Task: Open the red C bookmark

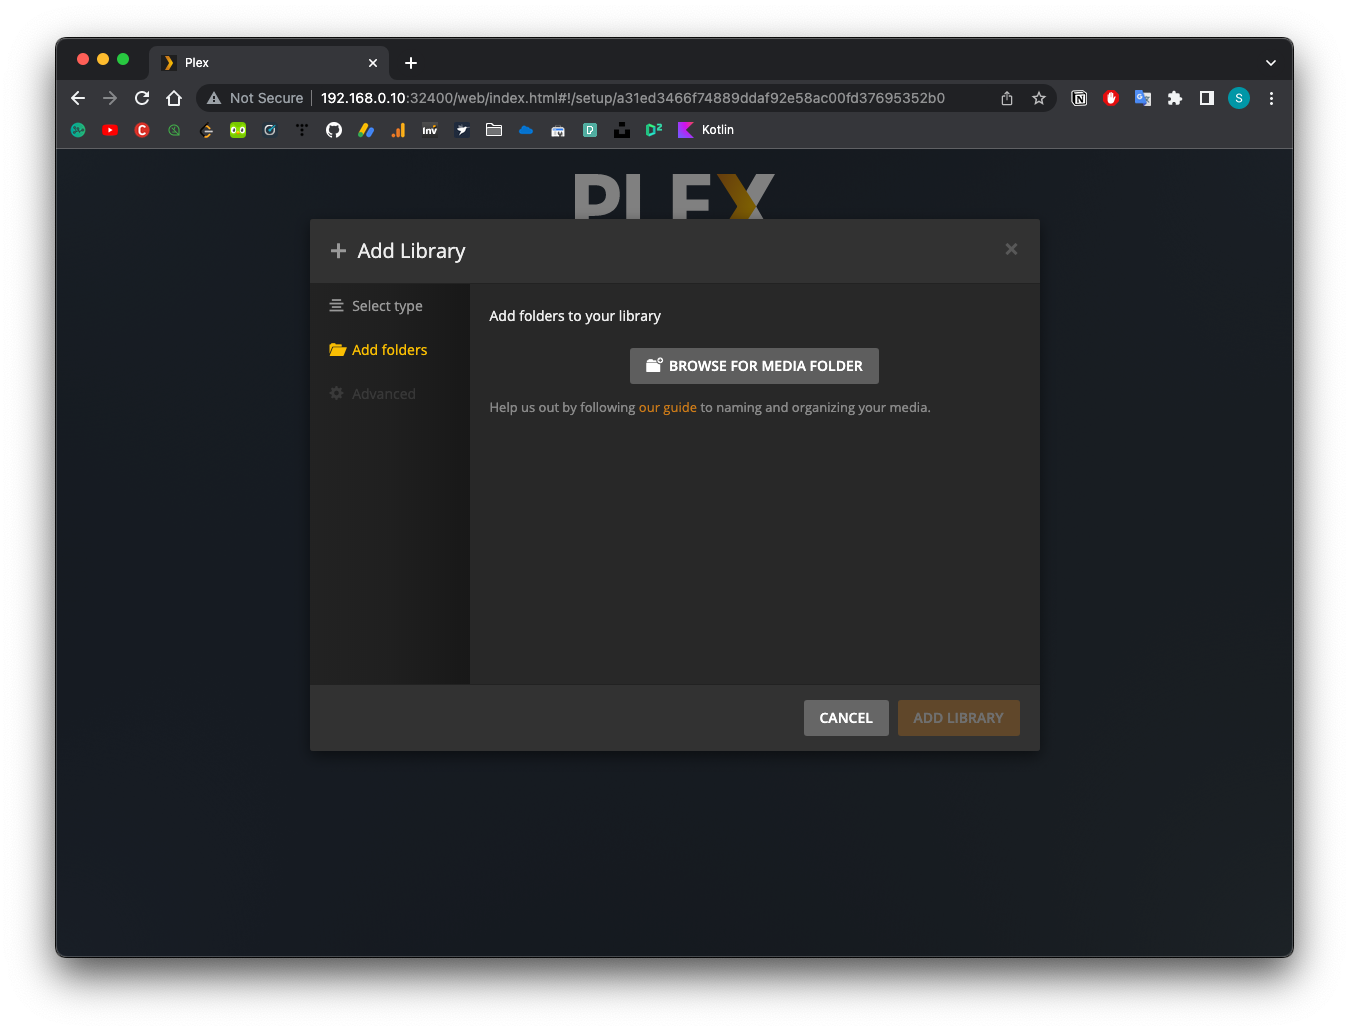Action: click(142, 130)
